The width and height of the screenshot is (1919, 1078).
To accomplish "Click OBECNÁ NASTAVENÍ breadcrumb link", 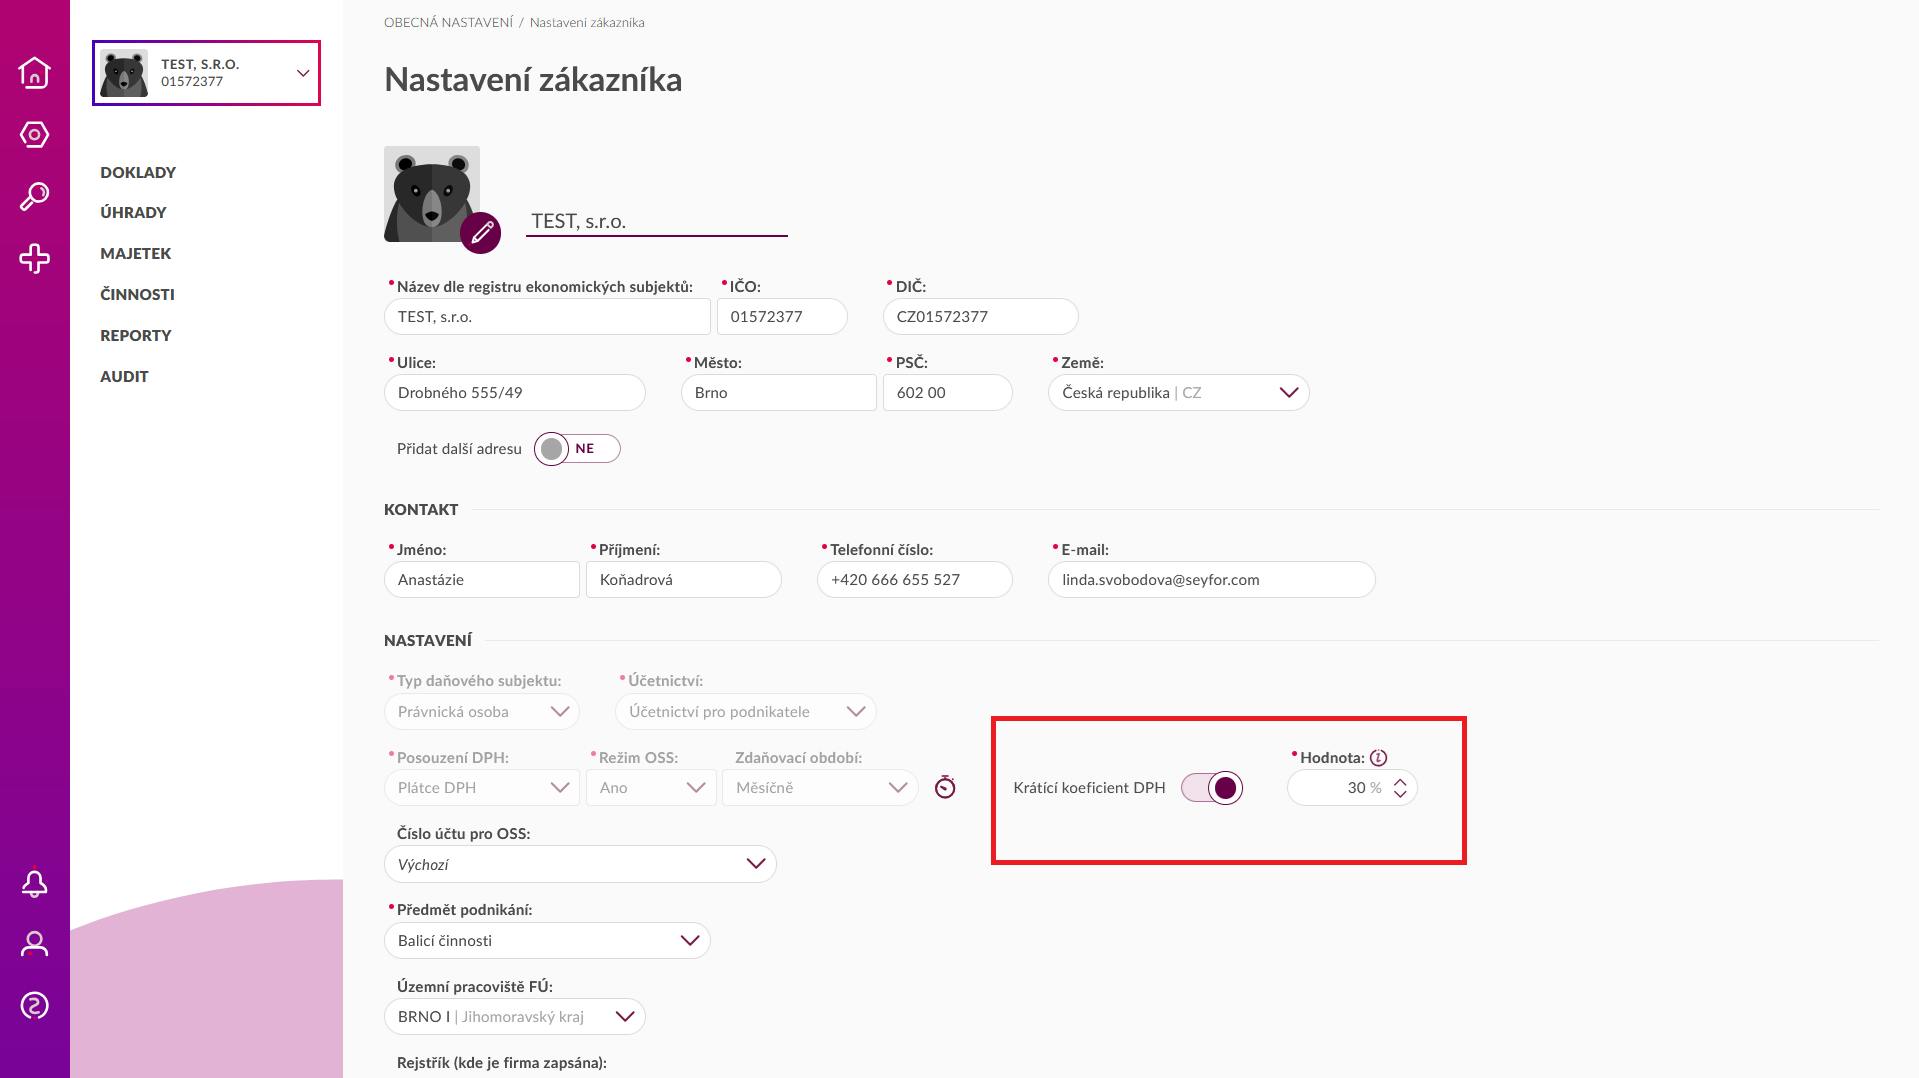I will pos(448,22).
